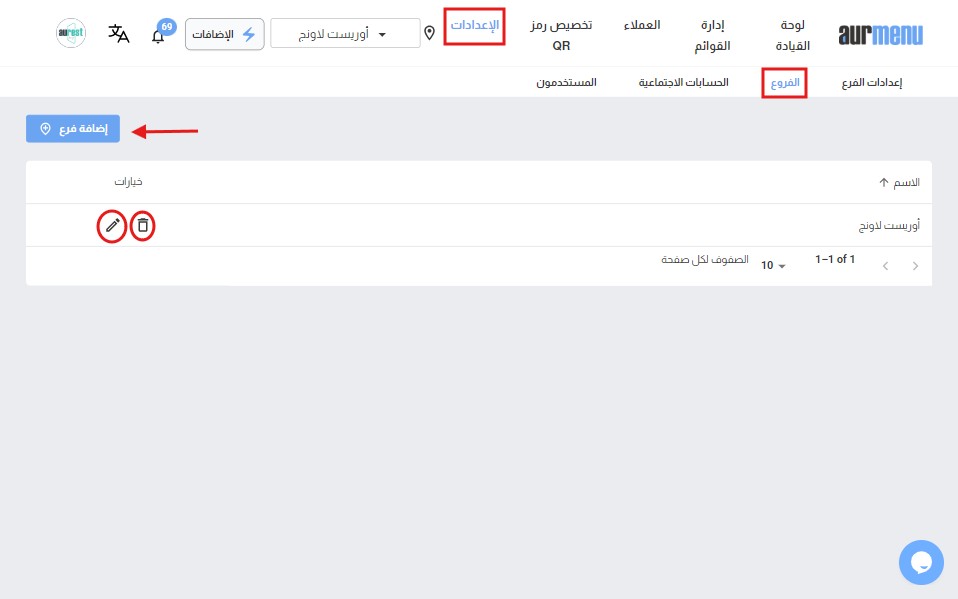This screenshot has width=958, height=599.
Task: Click the إضافة فرع button
Action: click(73, 130)
